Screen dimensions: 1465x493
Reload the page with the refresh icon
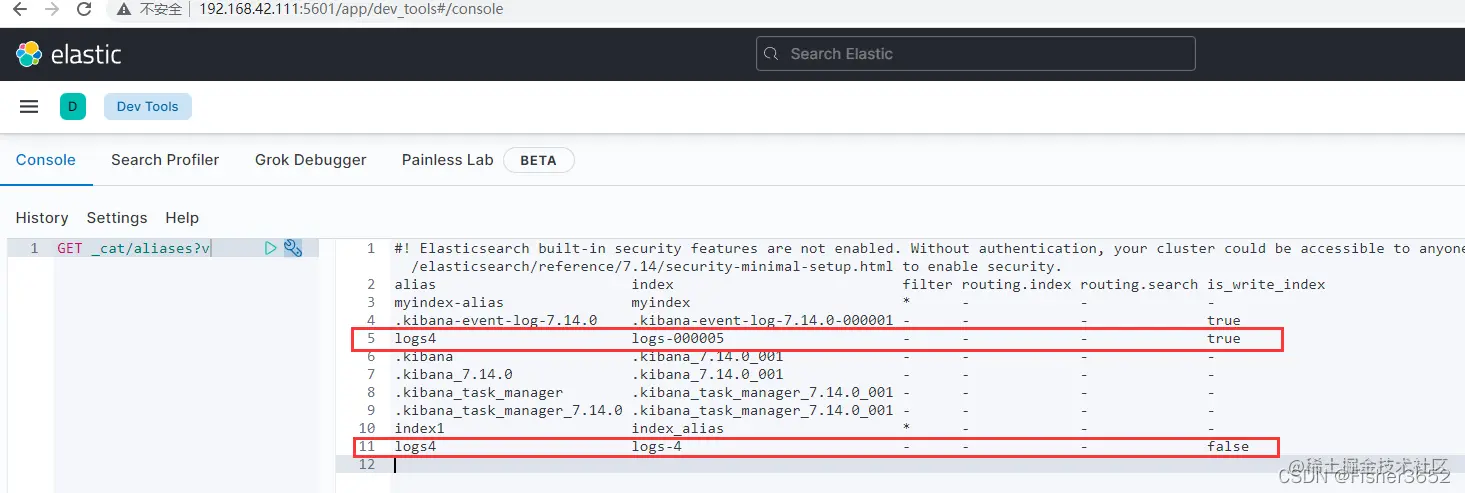[84, 9]
